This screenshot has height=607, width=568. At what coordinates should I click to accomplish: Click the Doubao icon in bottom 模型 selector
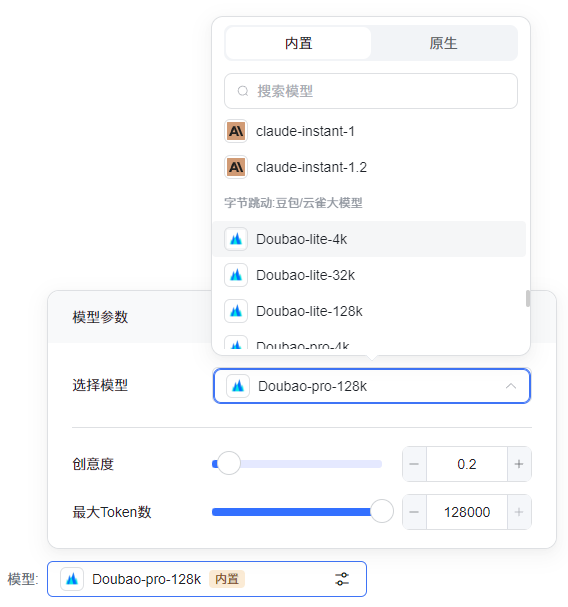pos(72,579)
